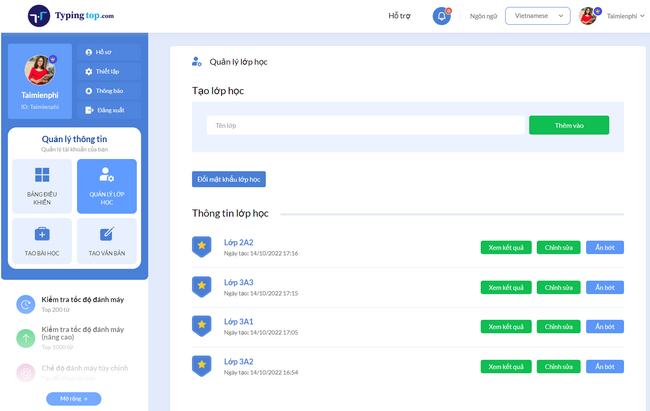
Task: Click the Typingtop.com logo
Action: [72, 16]
